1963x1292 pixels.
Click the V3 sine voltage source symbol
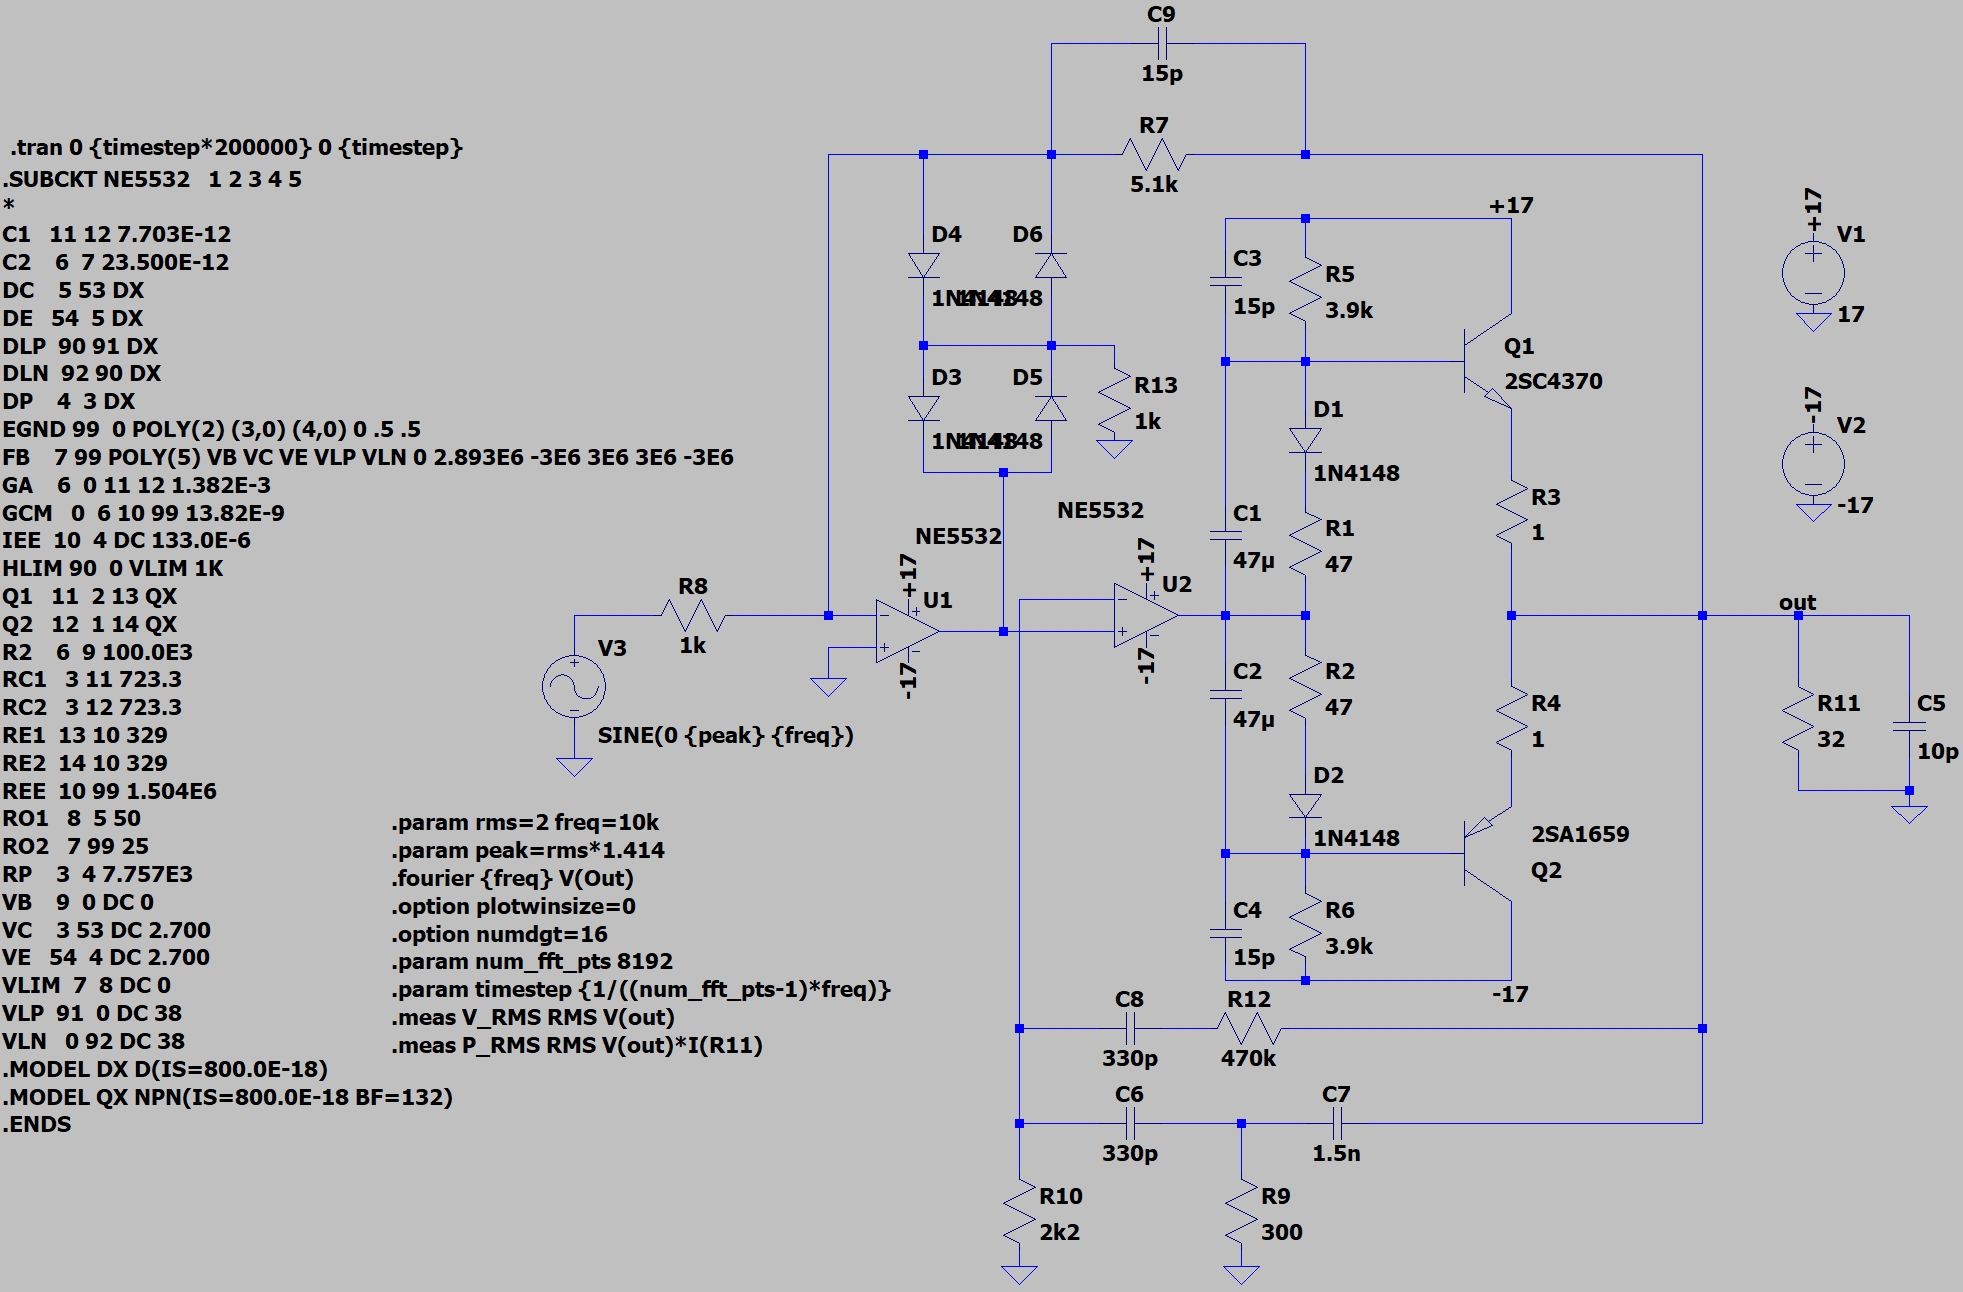574,686
